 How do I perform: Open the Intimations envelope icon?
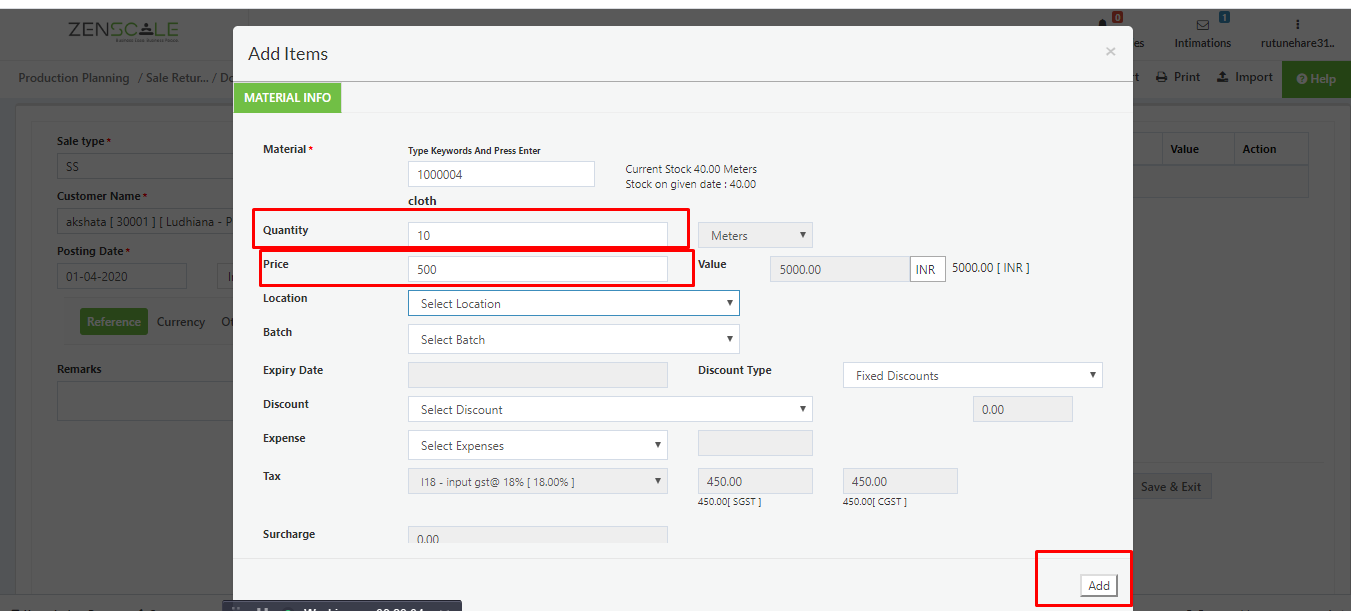pyautogui.click(x=1203, y=25)
